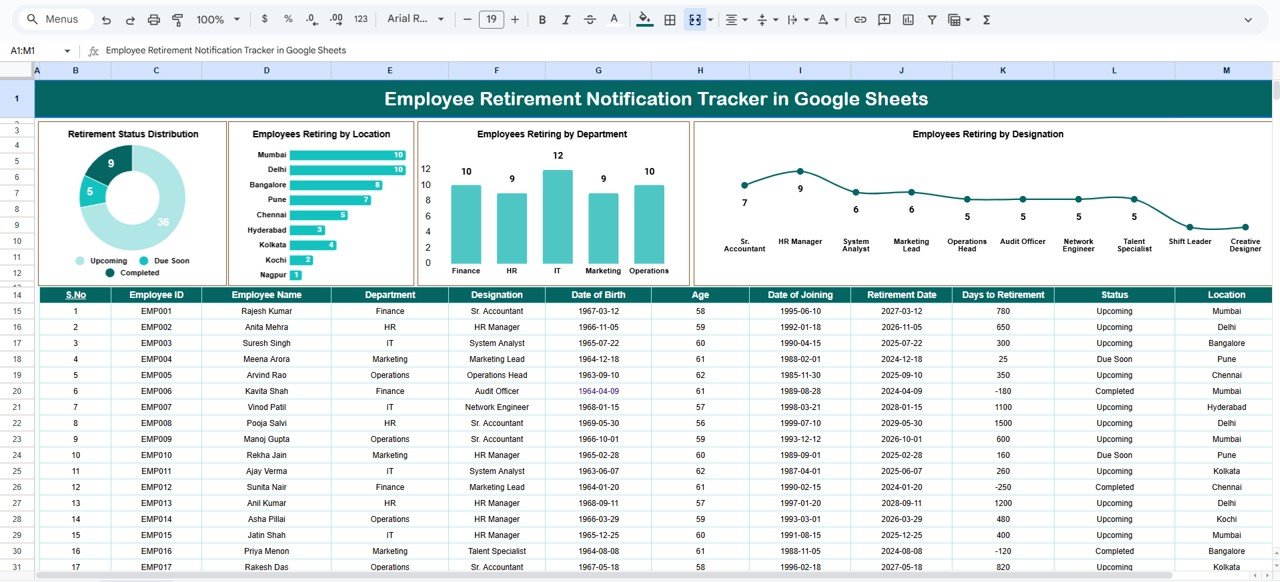Viewport: 1280px width, 582px height.
Task: Click the Print icon
Action: click(153, 20)
